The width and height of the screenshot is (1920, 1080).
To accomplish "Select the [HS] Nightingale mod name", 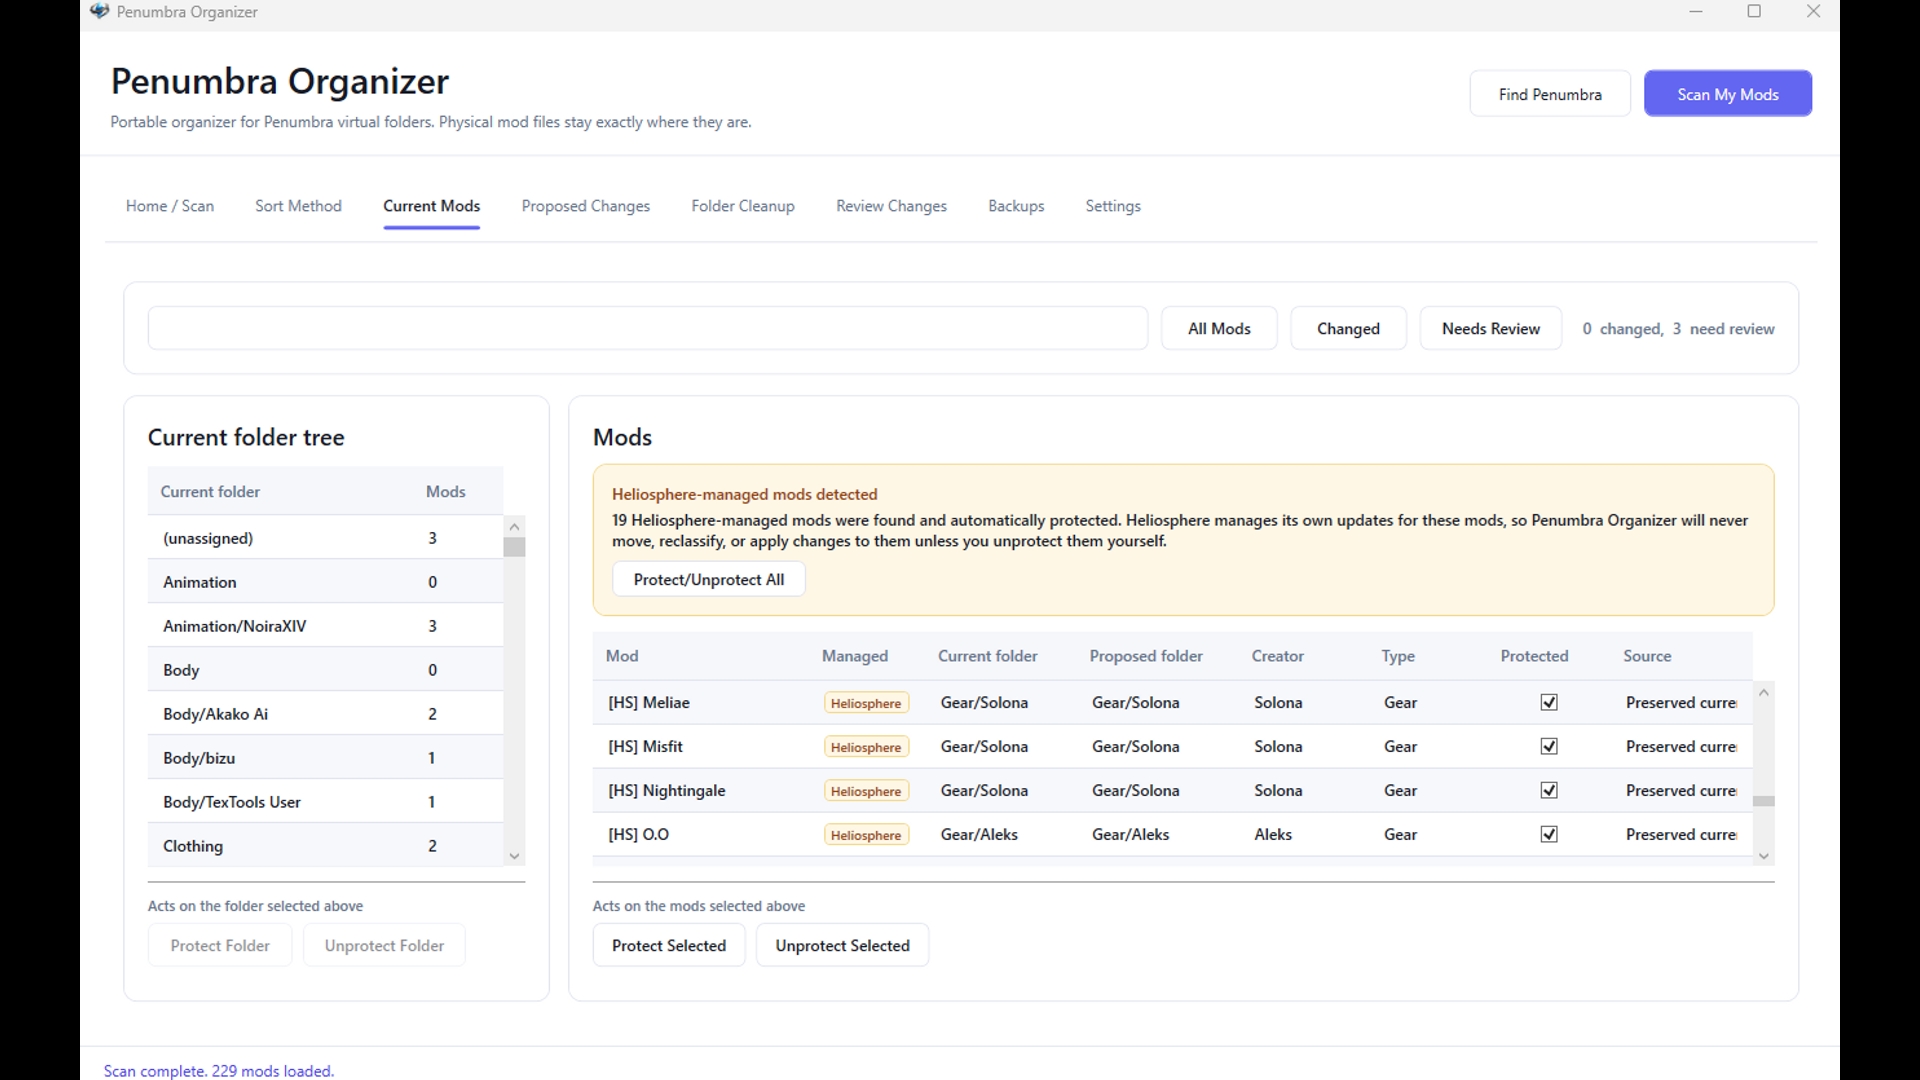I will pos(667,791).
